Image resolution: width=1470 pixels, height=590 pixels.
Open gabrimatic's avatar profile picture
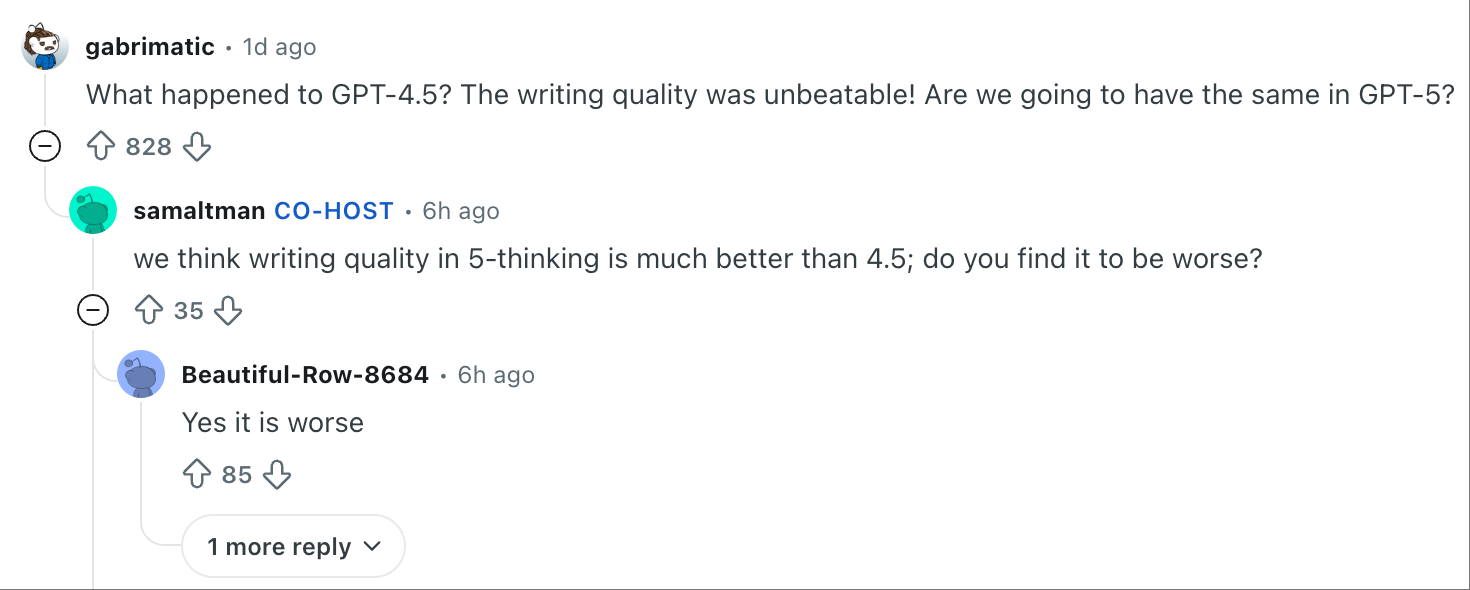pyautogui.click(x=45, y=48)
